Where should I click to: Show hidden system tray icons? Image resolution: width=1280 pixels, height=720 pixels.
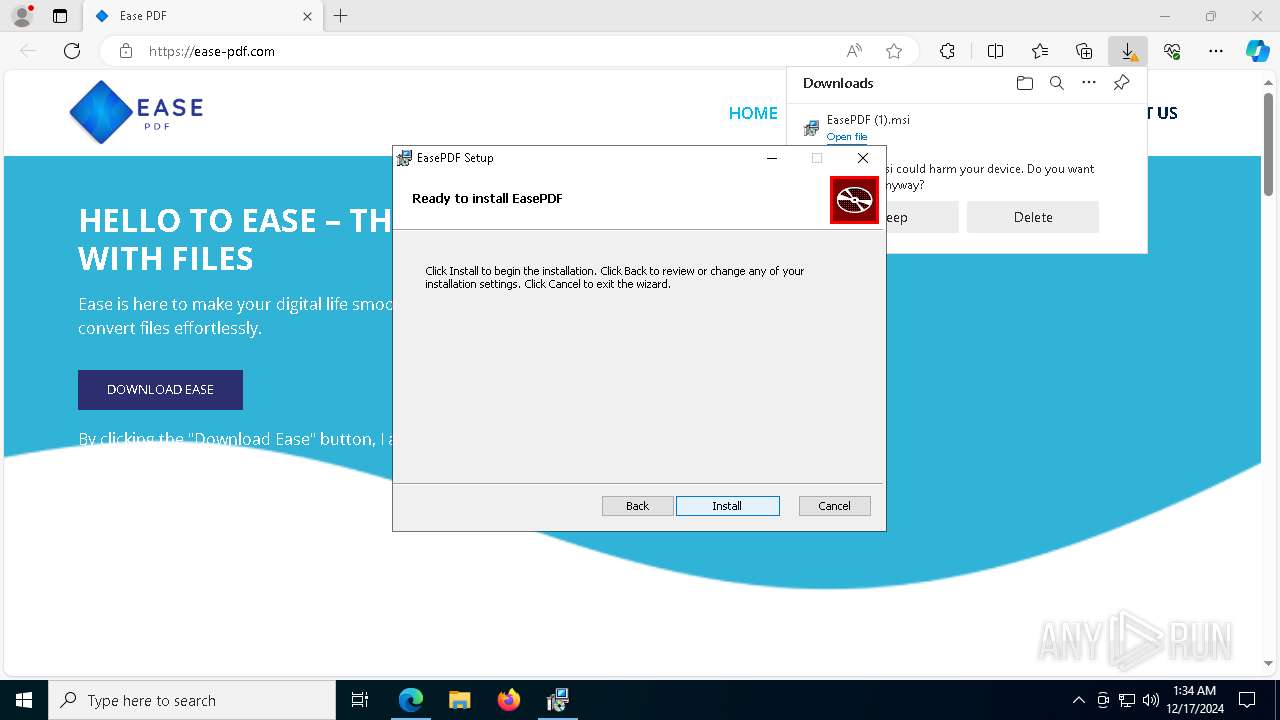click(x=1078, y=700)
